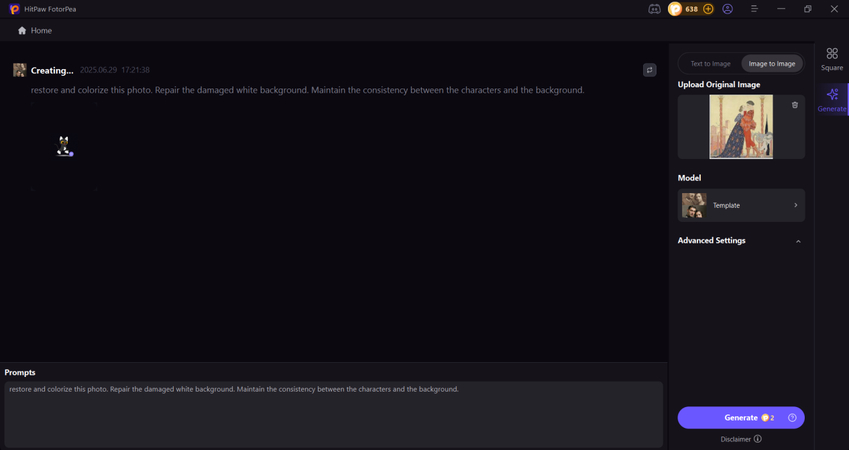
Task: Select the Image to Image tab
Action: (772, 64)
